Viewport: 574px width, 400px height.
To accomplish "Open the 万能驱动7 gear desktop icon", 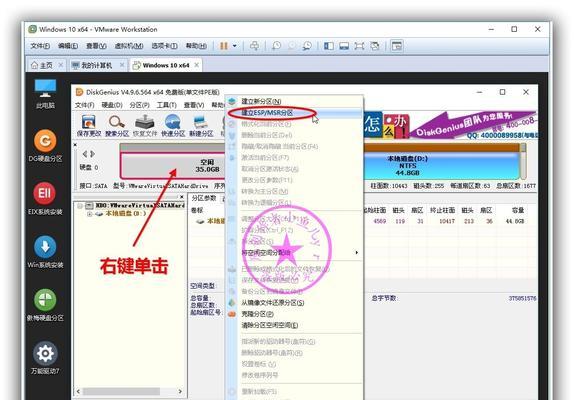I will [x=45, y=358].
